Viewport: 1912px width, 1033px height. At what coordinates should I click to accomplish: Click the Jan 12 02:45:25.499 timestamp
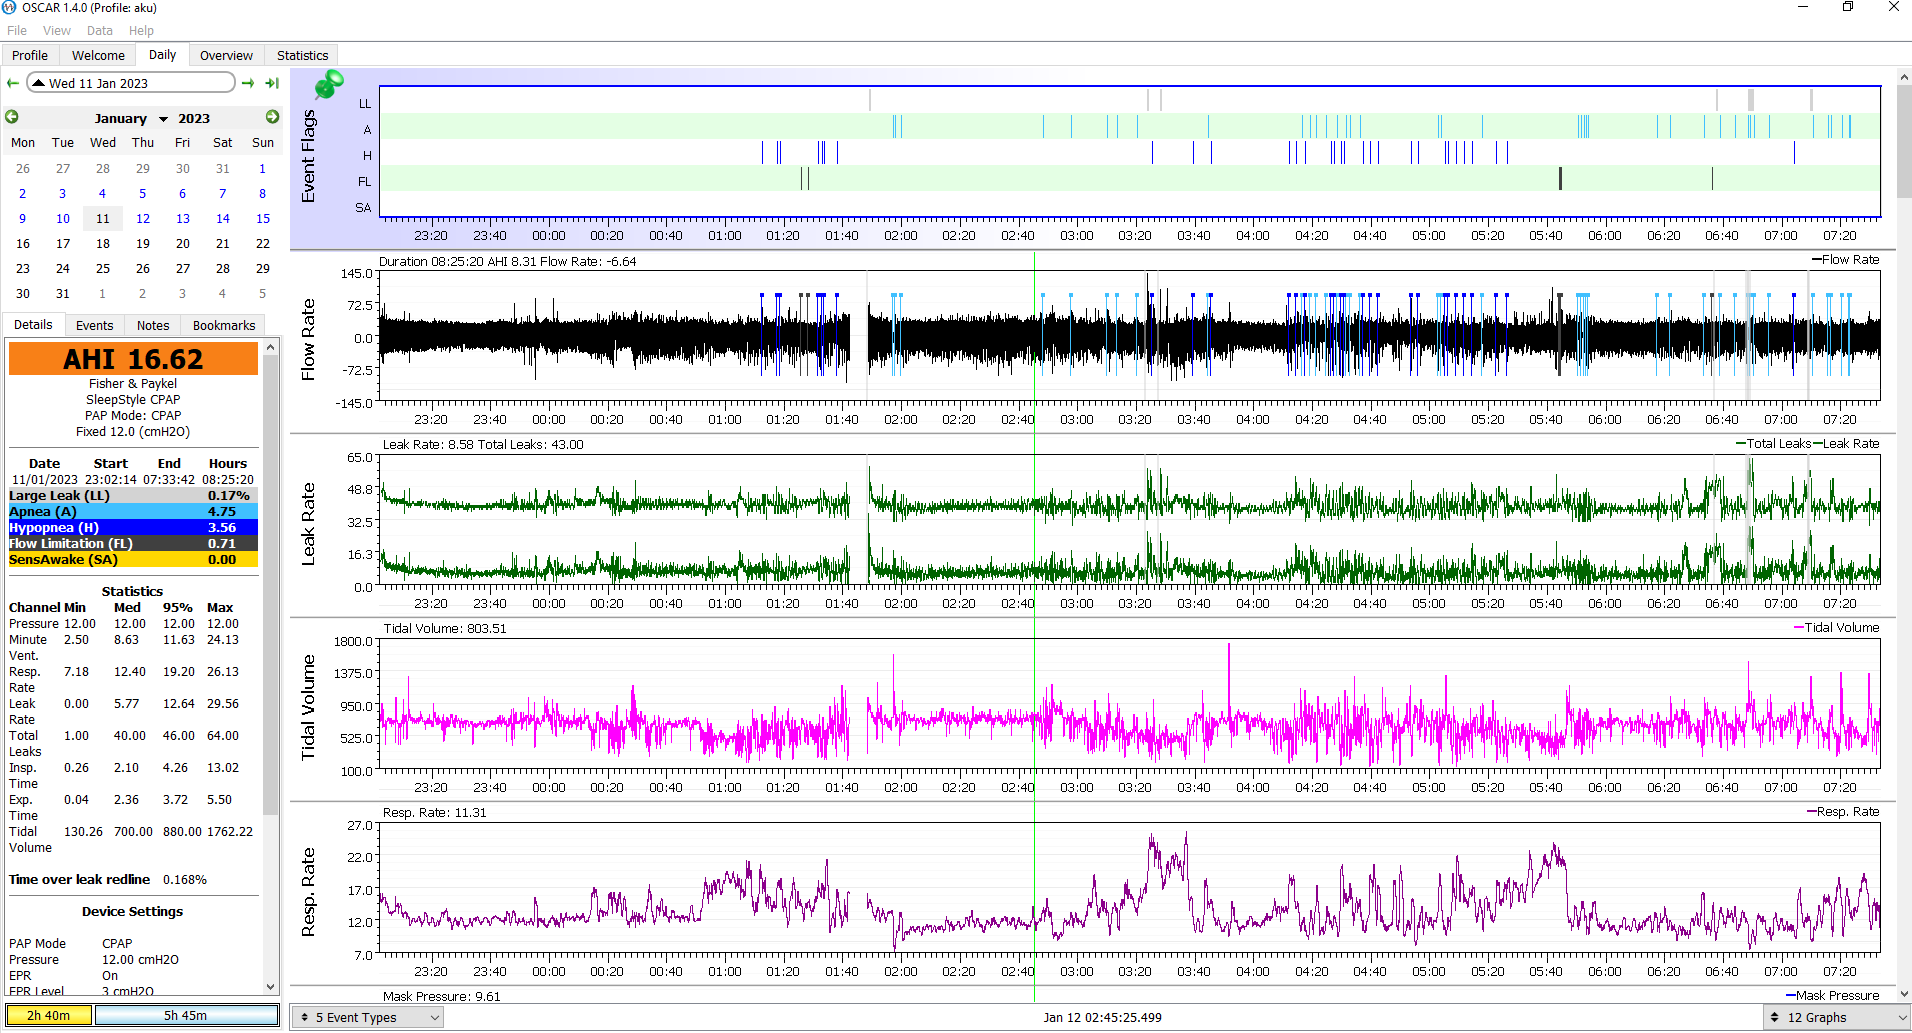(1102, 1017)
